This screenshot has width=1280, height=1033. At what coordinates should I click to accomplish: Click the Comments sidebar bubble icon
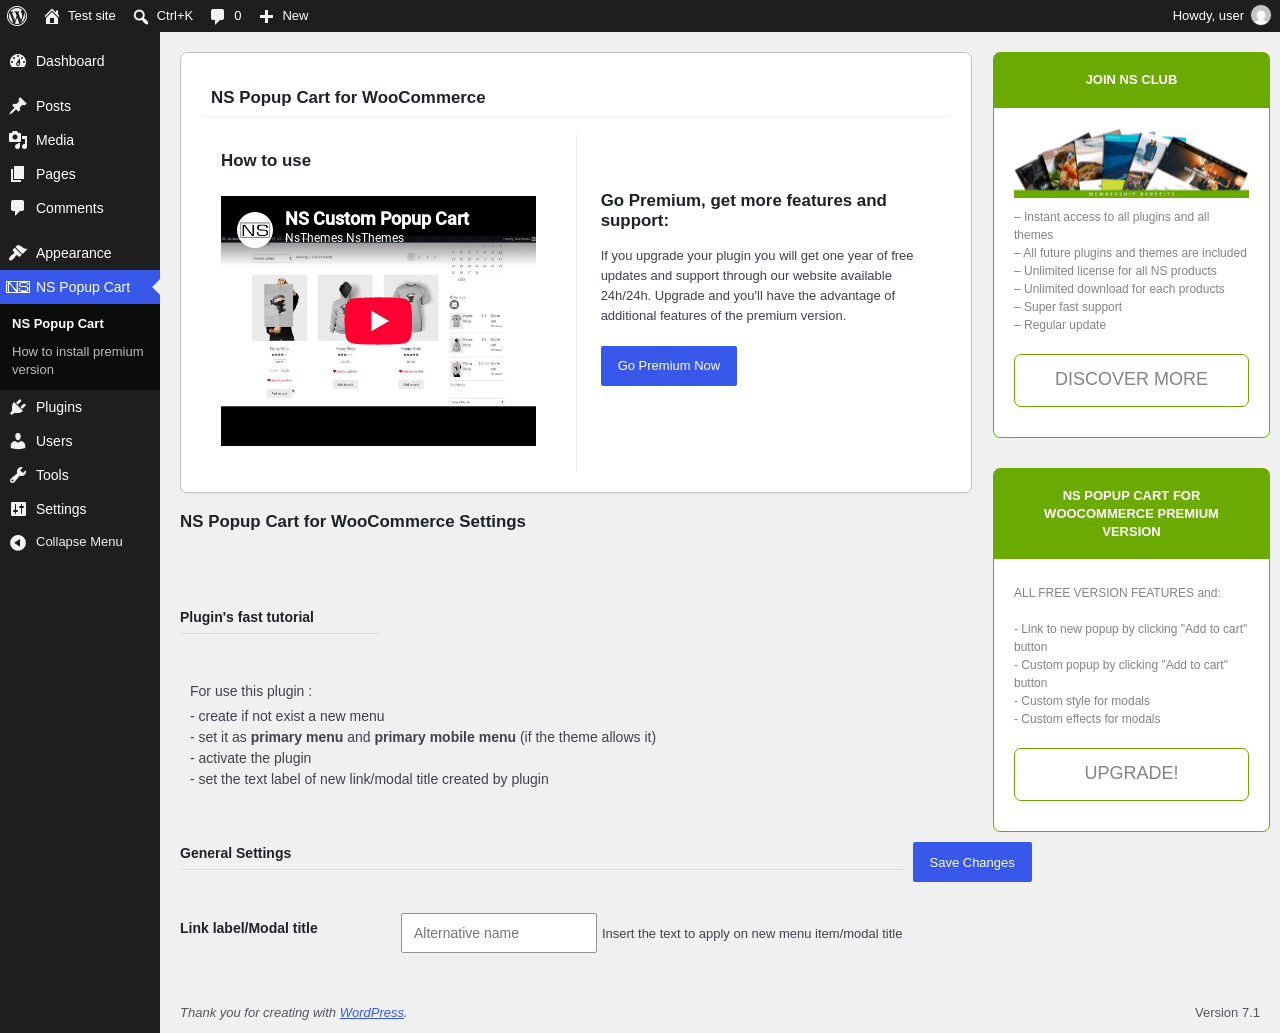[18, 208]
